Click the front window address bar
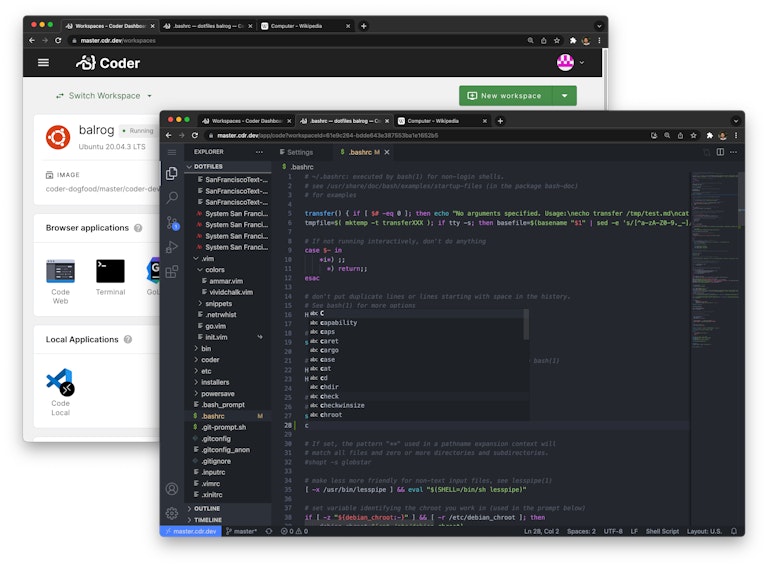 point(426,135)
